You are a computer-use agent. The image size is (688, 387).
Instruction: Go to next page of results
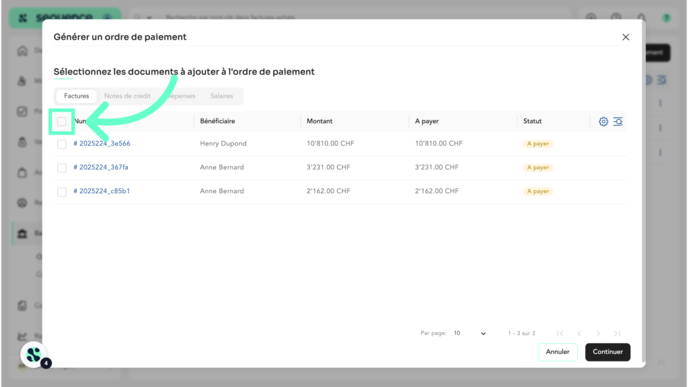[x=598, y=334]
